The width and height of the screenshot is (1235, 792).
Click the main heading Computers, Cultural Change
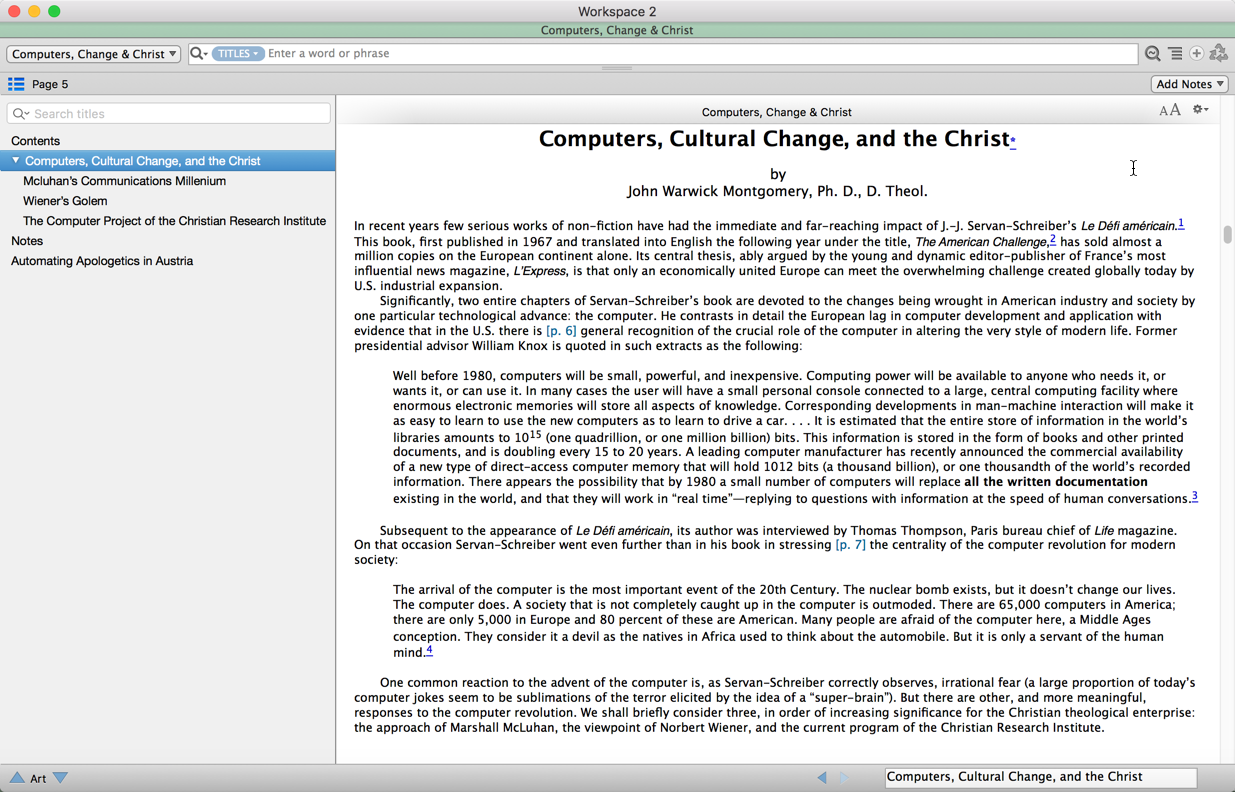[x=774, y=139]
